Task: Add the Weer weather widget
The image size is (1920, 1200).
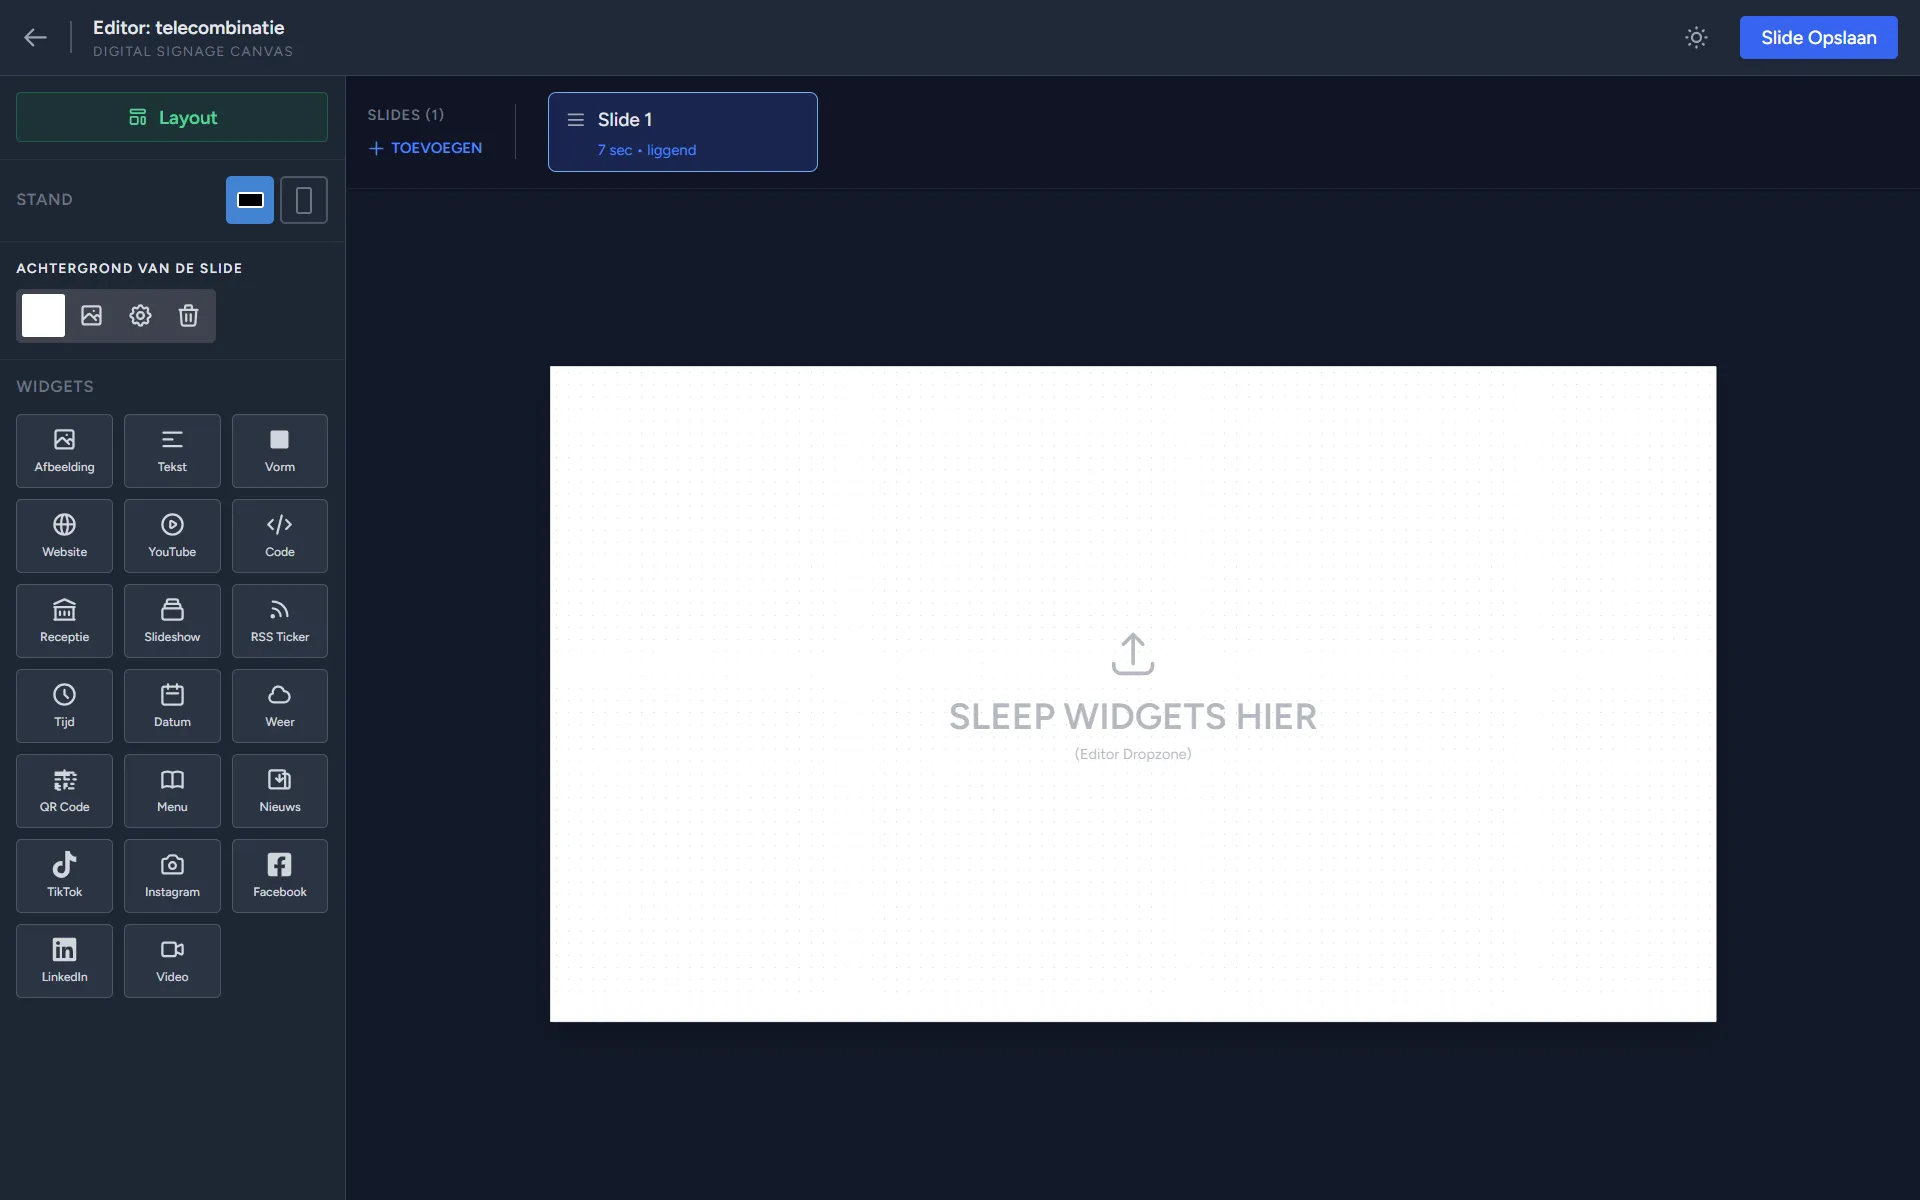Action: pyautogui.click(x=280, y=706)
